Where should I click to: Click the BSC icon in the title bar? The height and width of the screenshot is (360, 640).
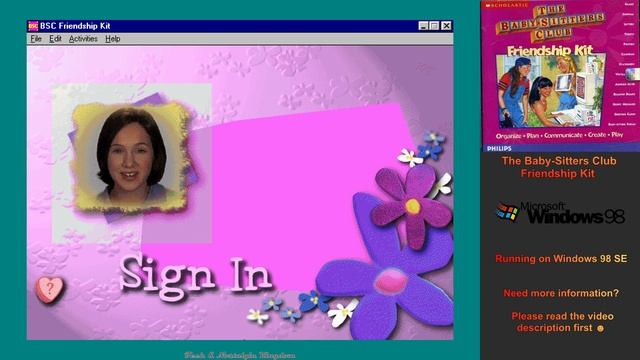point(33,26)
